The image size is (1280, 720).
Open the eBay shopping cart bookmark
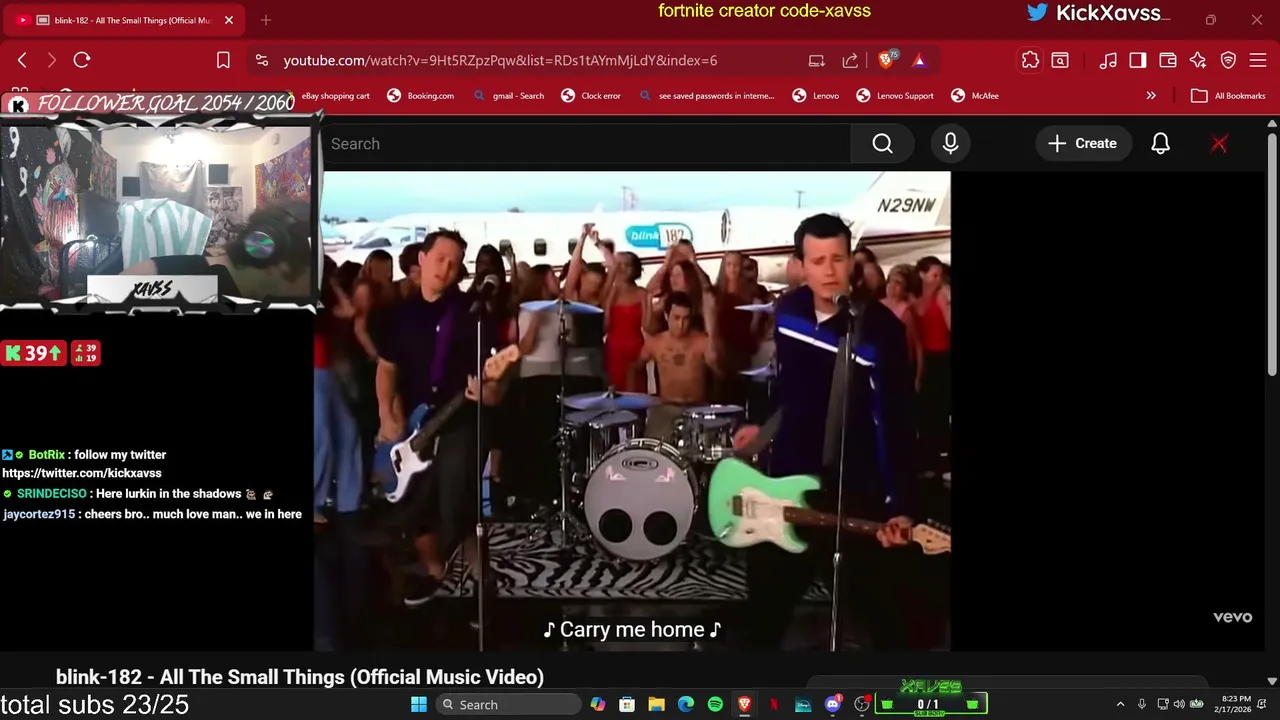click(335, 96)
